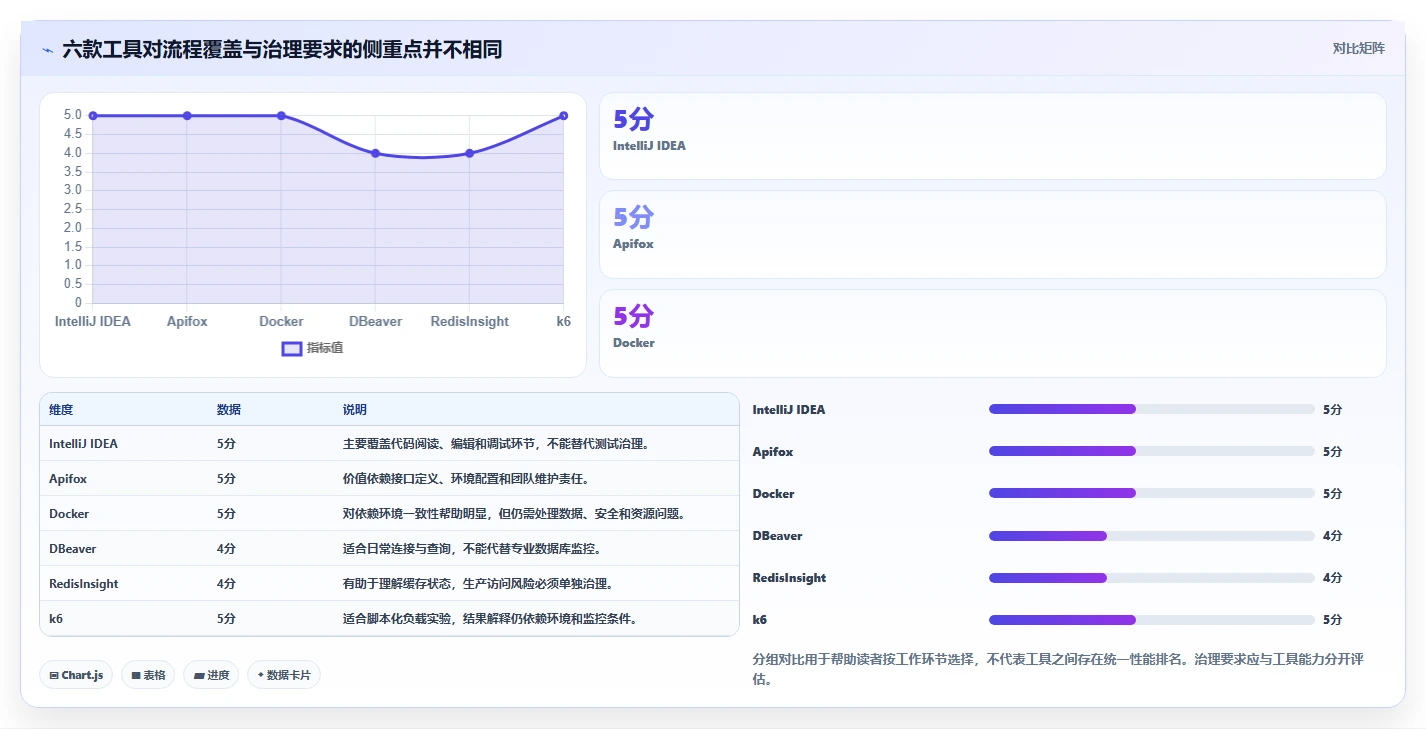This screenshot has width=1426, height=729.
Task: Click the 4分 value in RedisInsight table row
Action: click(x=226, y=584)
